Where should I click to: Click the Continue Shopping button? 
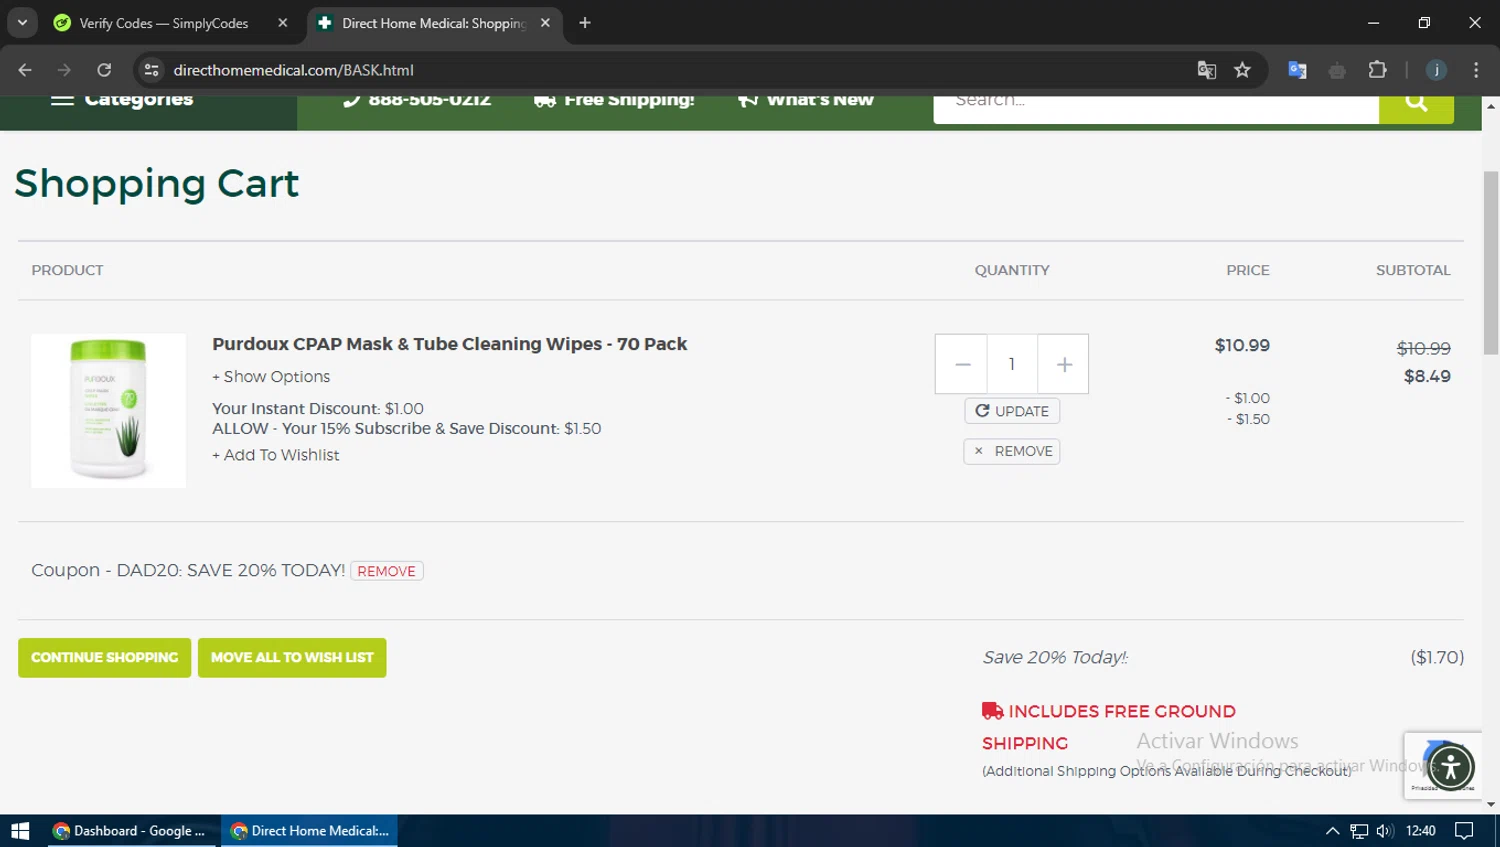coord(104,658)
